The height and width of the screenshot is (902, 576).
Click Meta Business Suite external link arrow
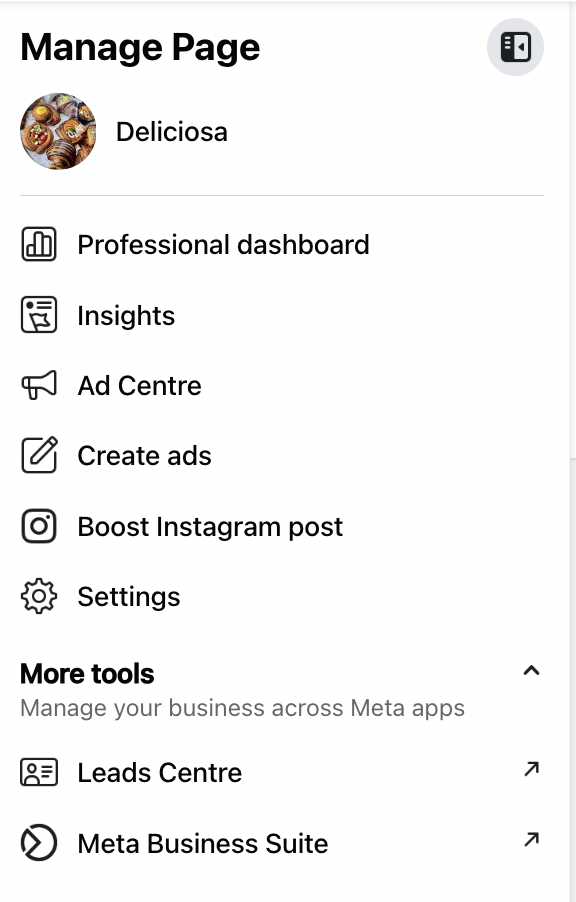[x=532, y=839]
